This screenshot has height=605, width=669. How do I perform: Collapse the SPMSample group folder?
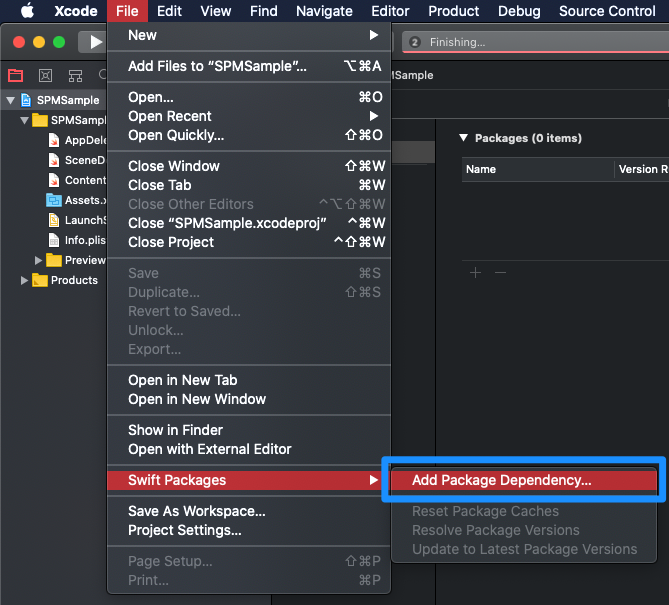24,121
